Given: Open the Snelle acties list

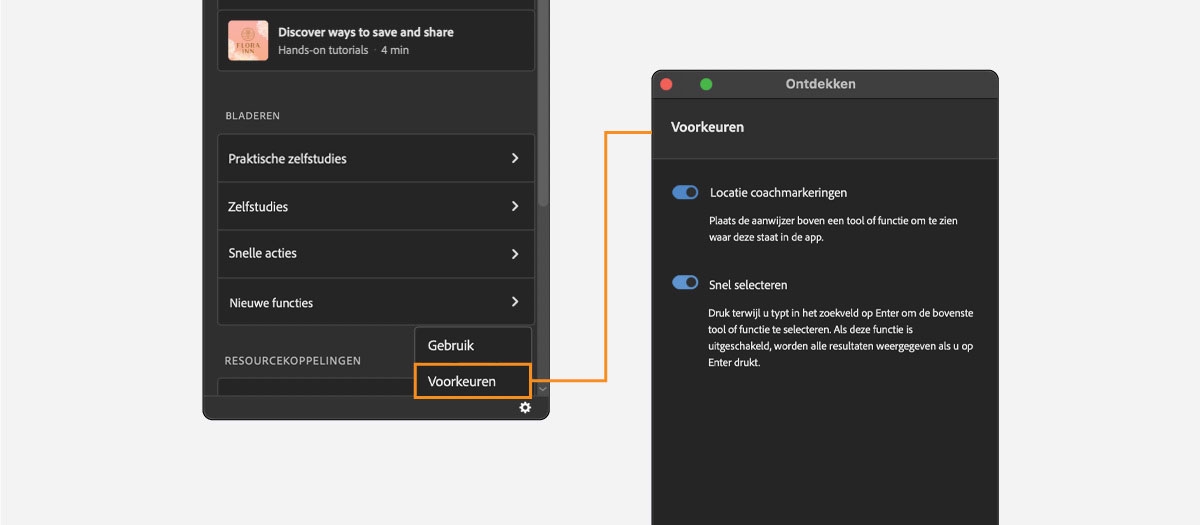Looking at the screenshot, I should (263, 254).
